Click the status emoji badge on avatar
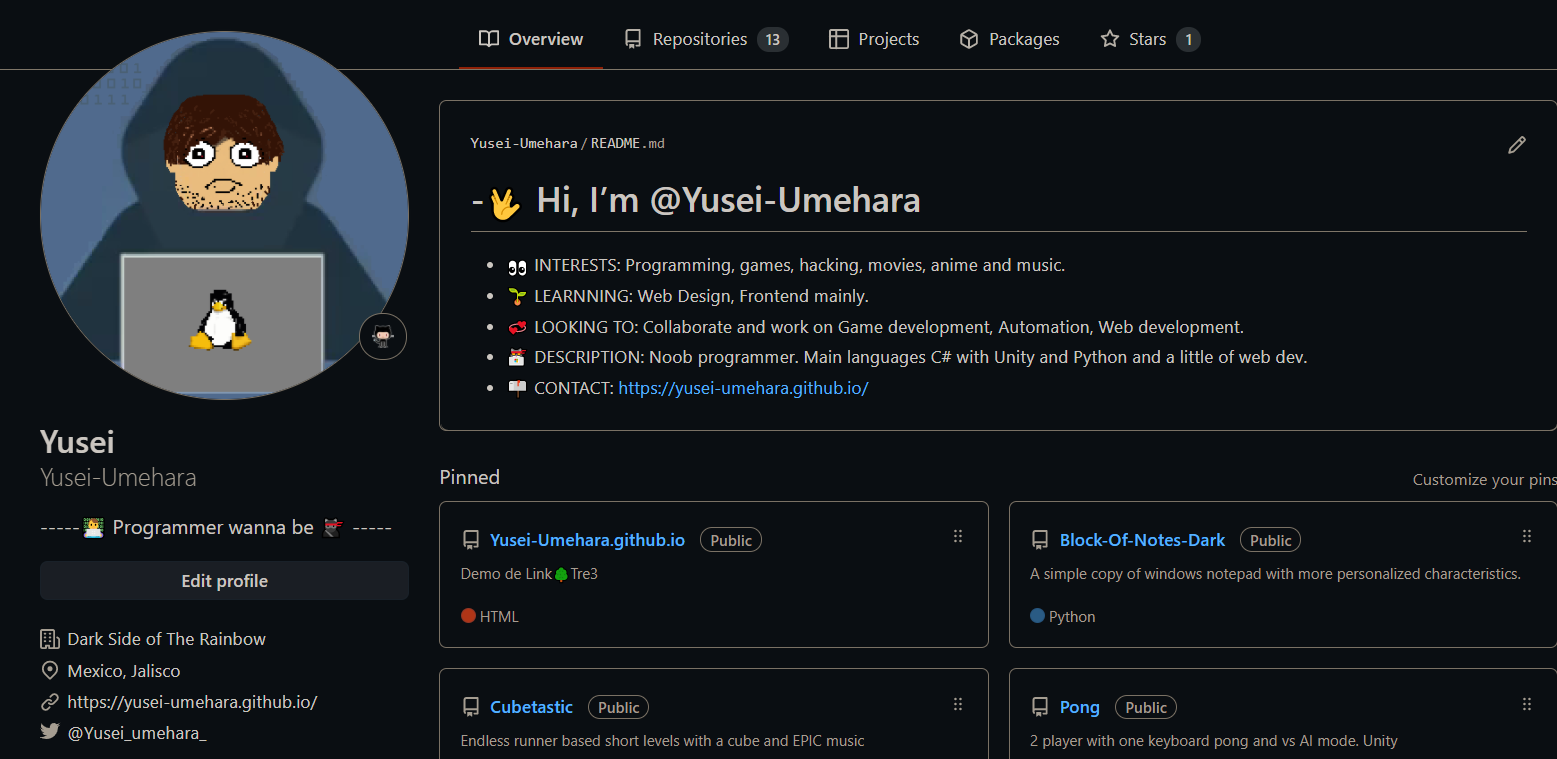 [x=383, y=336]
